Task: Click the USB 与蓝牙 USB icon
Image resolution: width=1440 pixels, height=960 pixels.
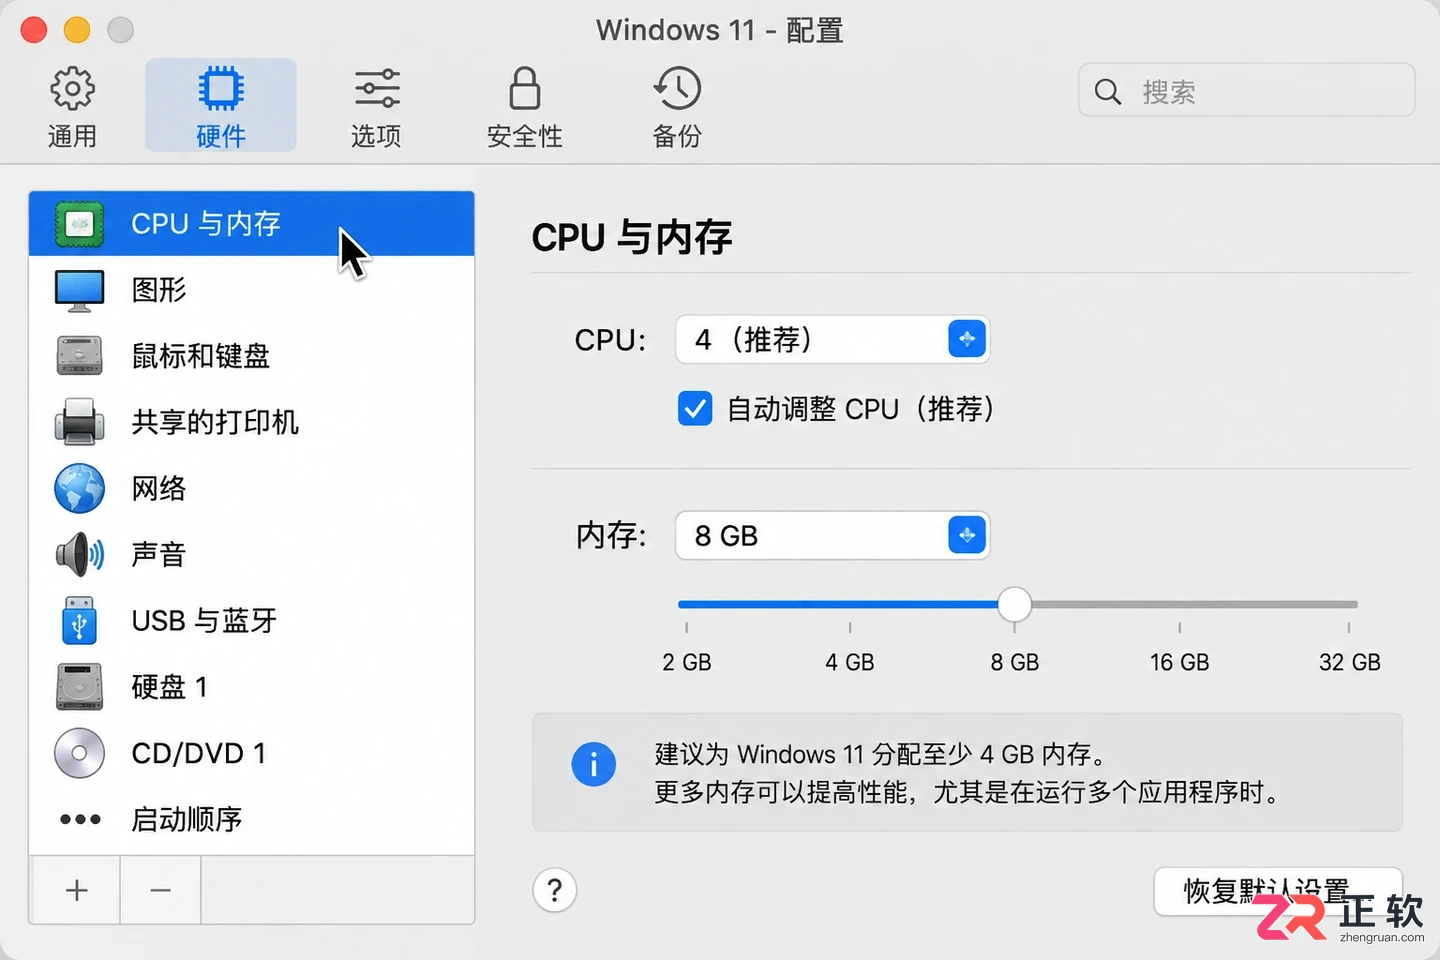Action: (79, 620)
